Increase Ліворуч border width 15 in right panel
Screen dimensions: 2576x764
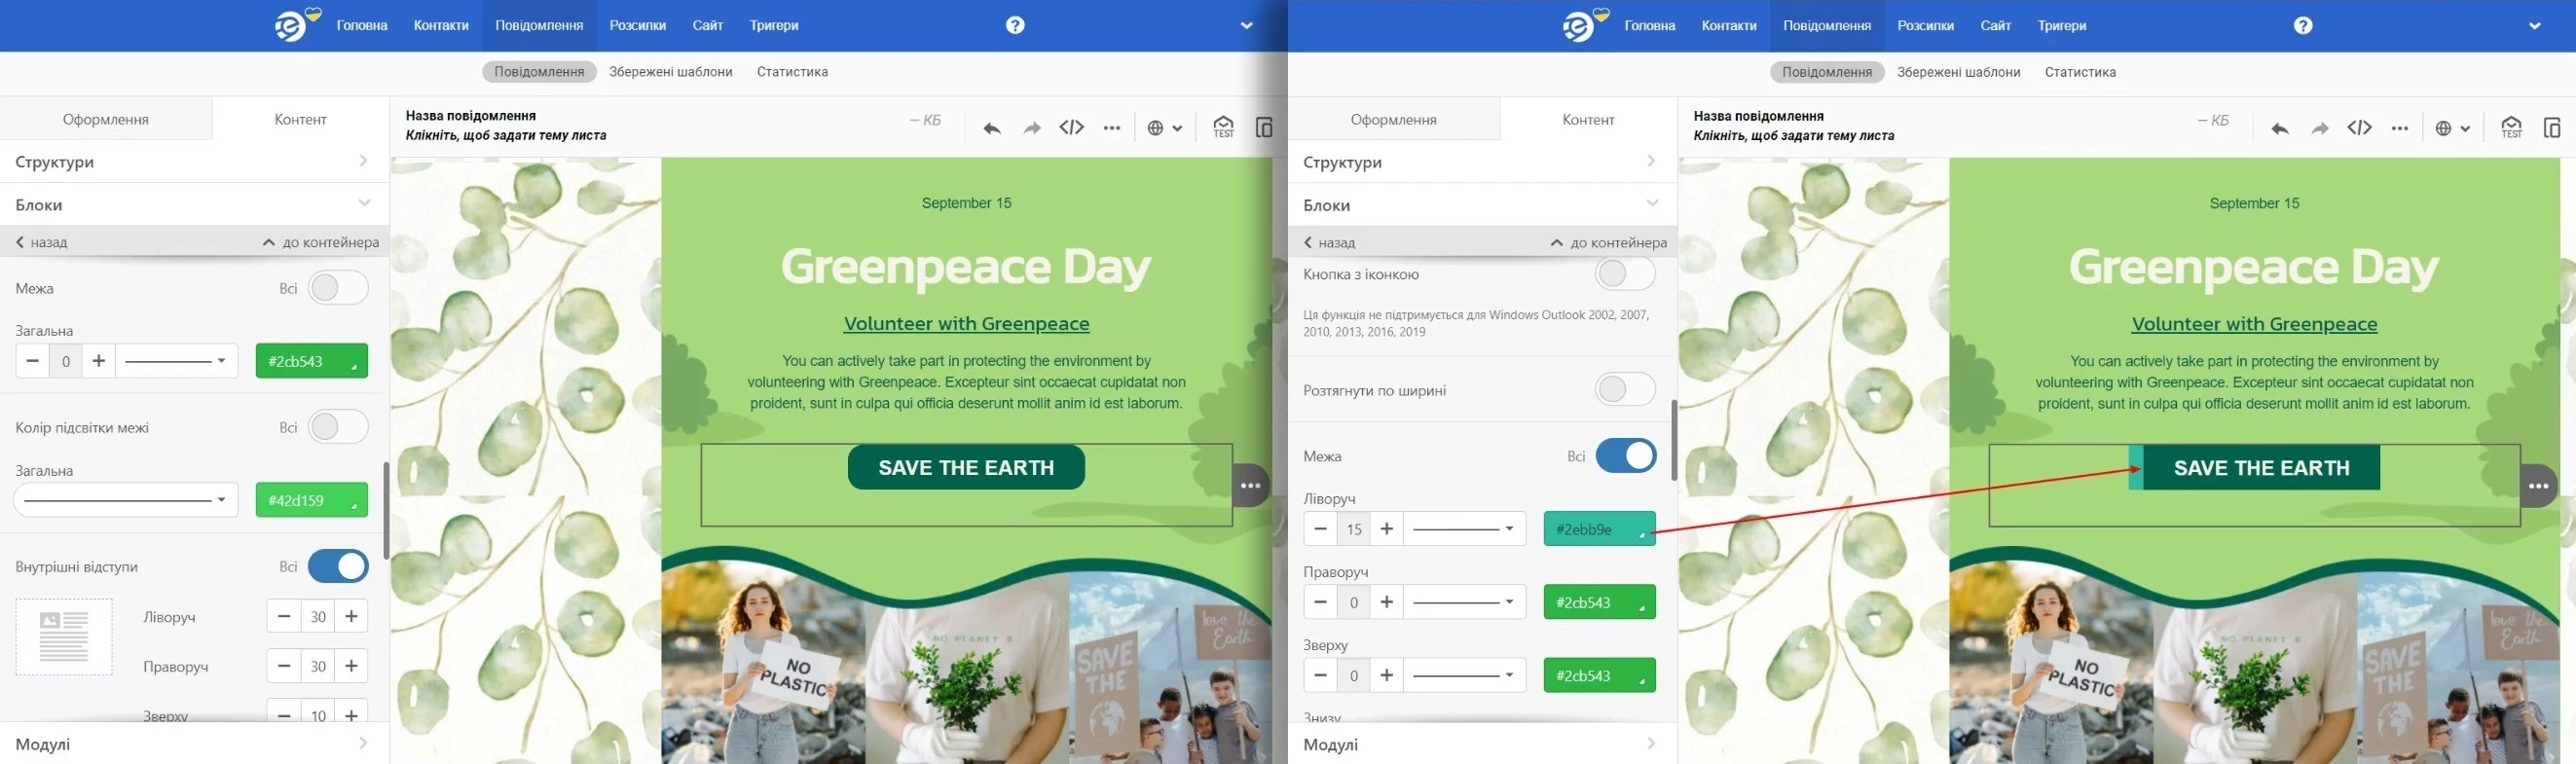(x=1386, y=529)
